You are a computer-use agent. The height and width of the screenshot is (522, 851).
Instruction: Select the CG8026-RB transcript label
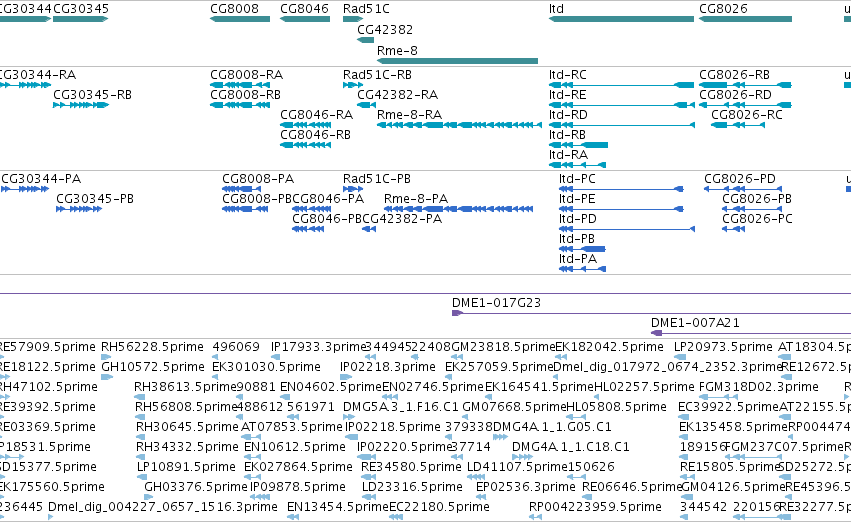pos(734,74)
